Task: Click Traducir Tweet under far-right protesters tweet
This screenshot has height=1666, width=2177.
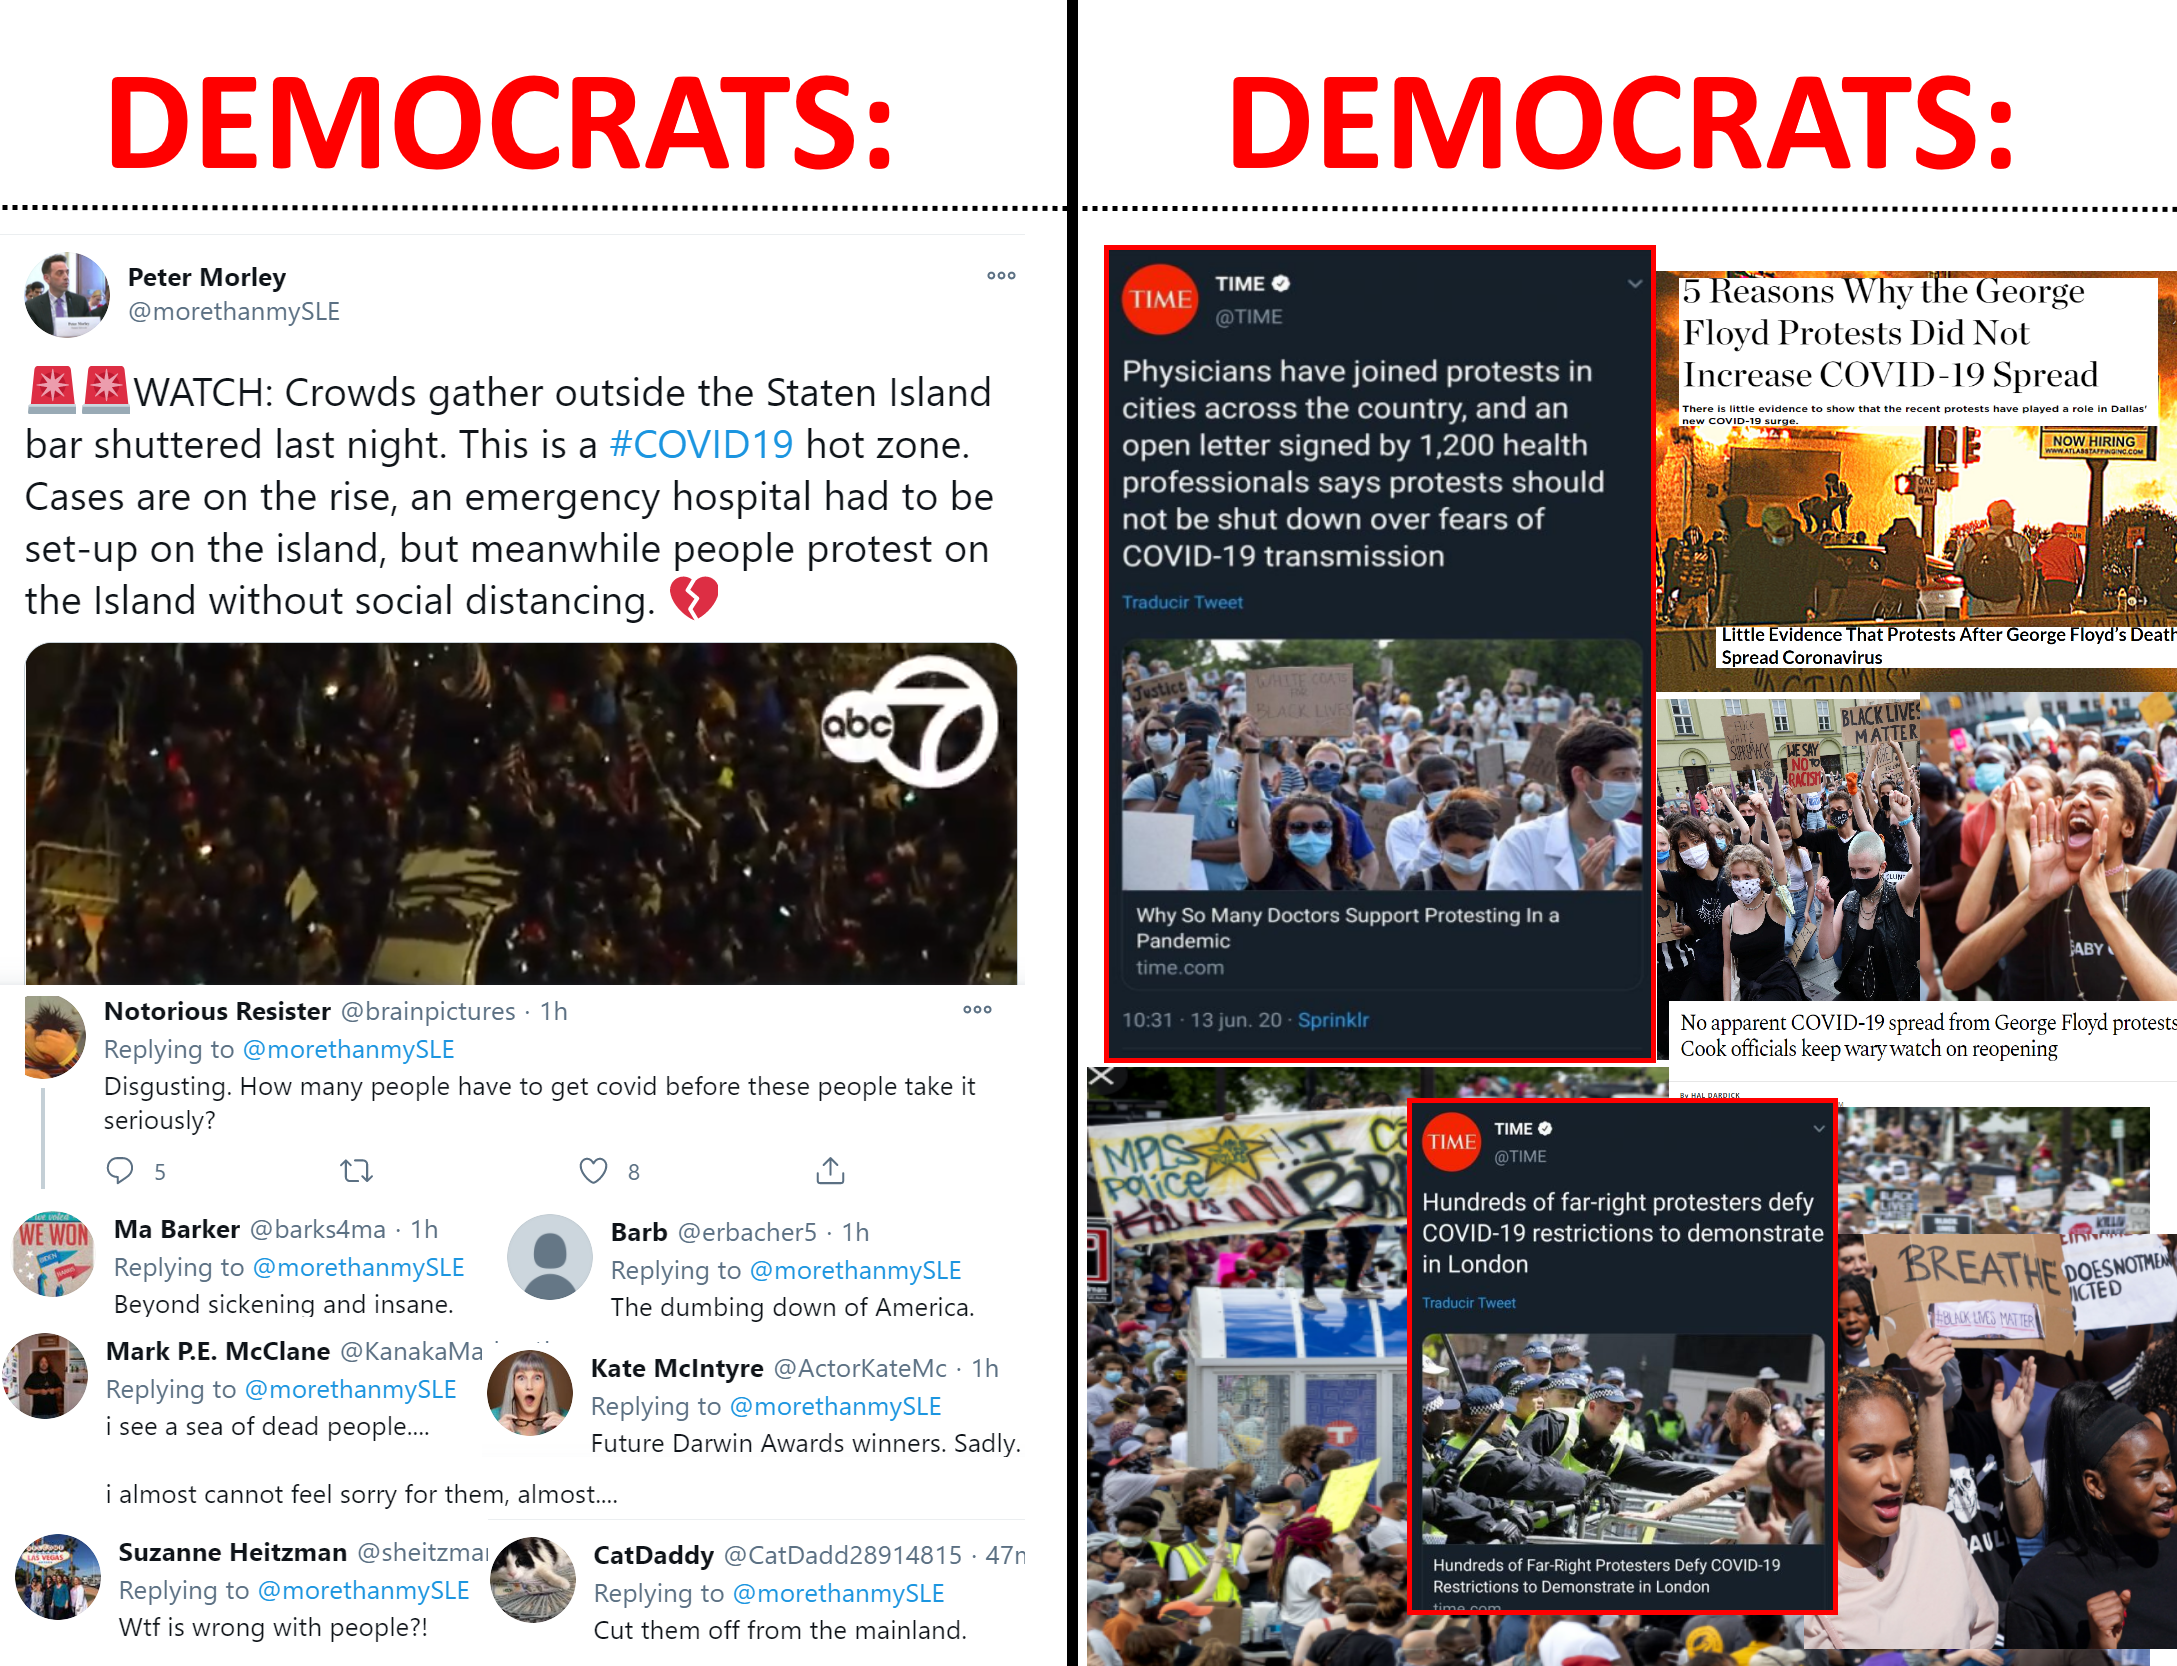Action: tap(1469, 1303)
